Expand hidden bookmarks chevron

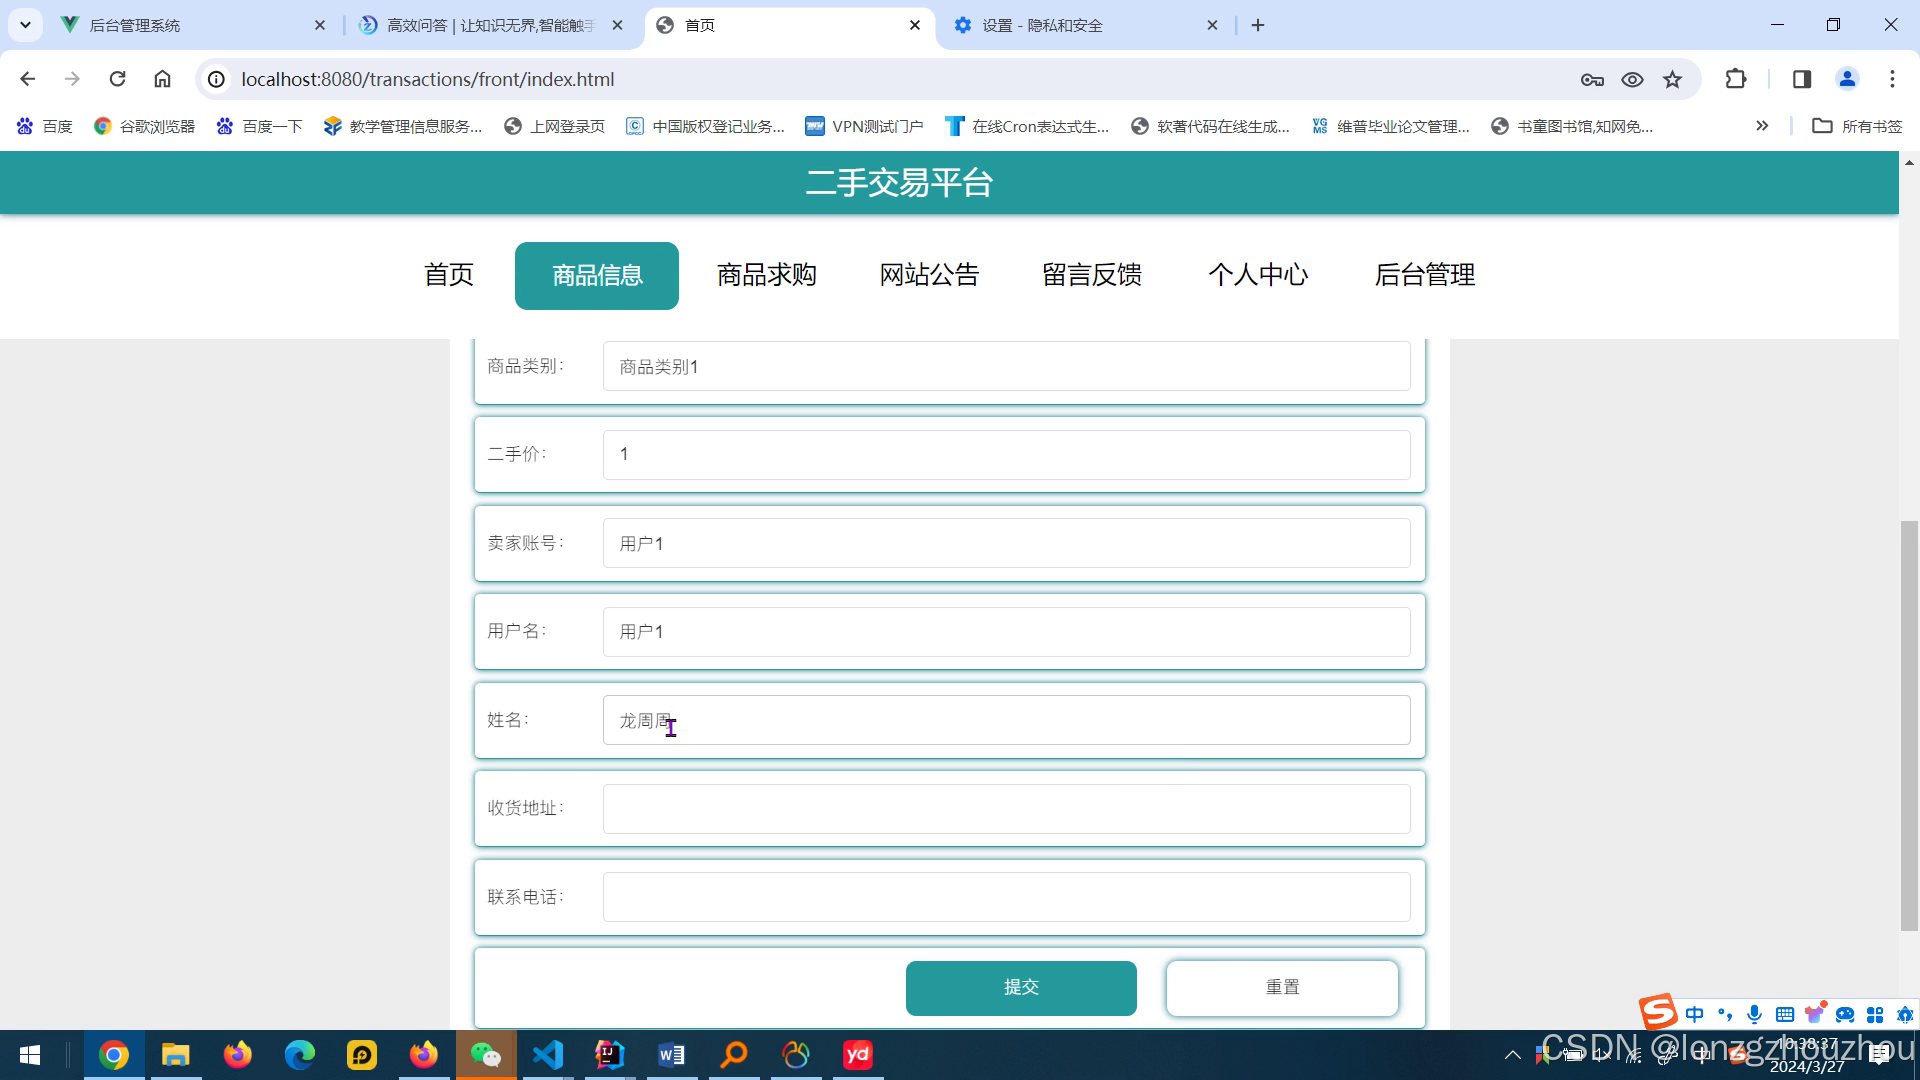pyautogui.click(x=1762, y=126)
